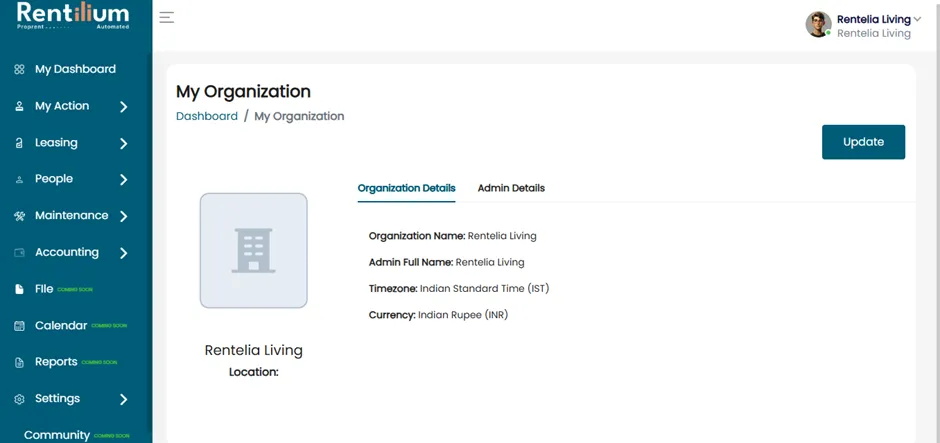The image size is (940, 443).
Task: Click the Settings gear icon
Action: pyautogui.click(x=19, y=399)
